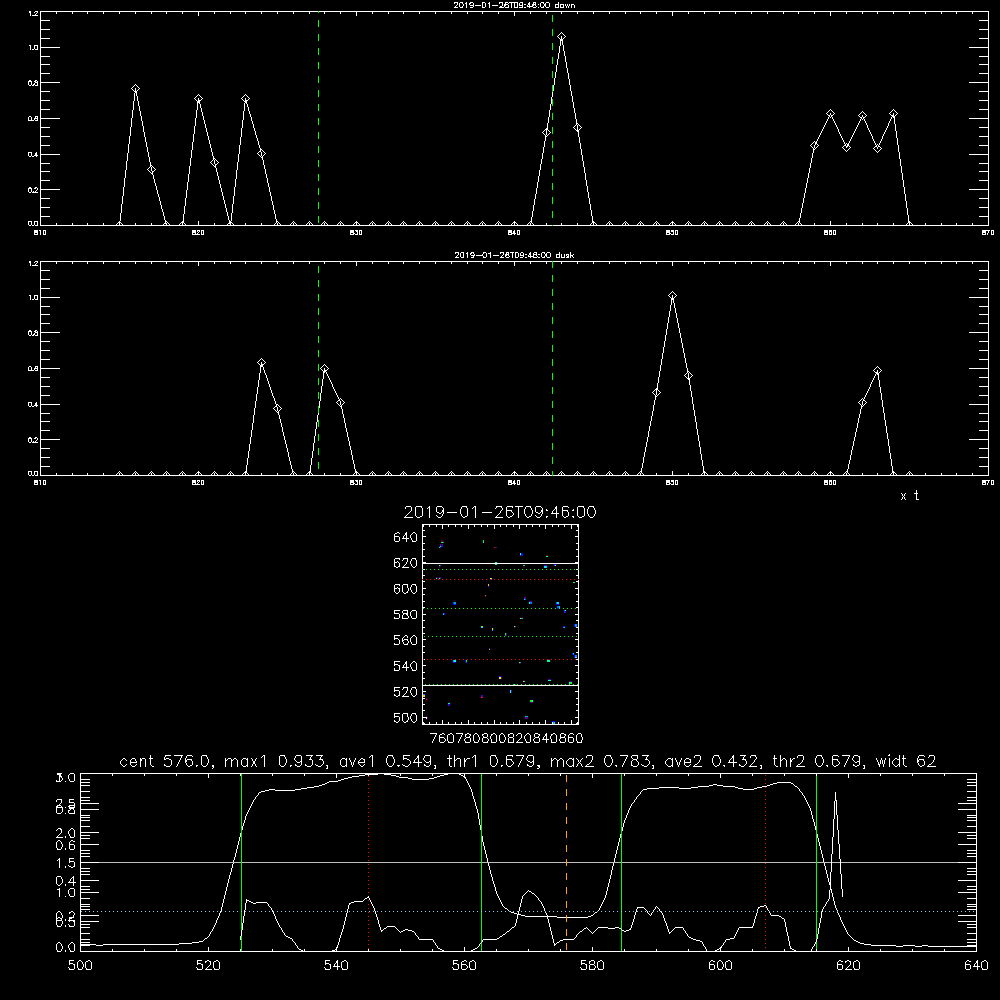Click the middle scatter plot timestamp title
This screenshot has height=1000, width=1000.
click(500, 512)
